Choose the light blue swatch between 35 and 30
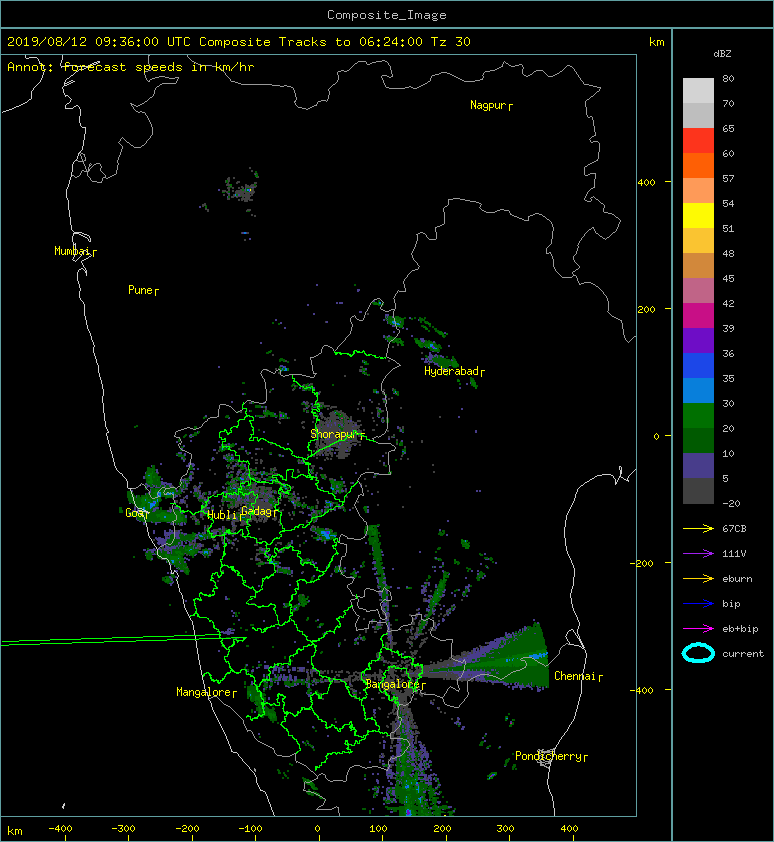The height and width of the screenshot is (842, 774). coord(698,390)
